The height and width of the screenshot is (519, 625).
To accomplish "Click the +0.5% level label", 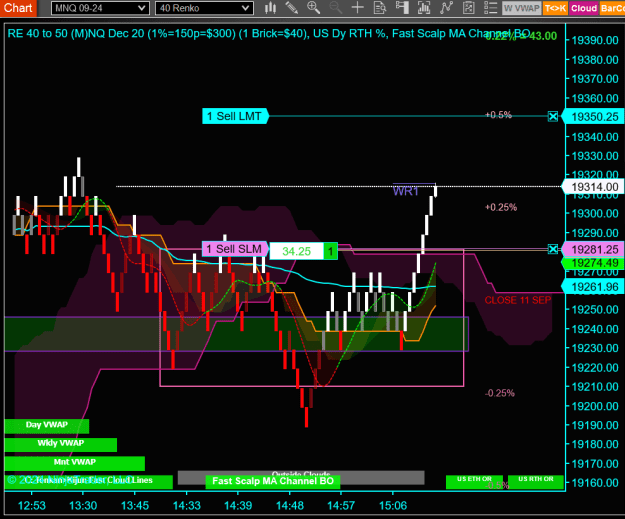I will [498, 115].
